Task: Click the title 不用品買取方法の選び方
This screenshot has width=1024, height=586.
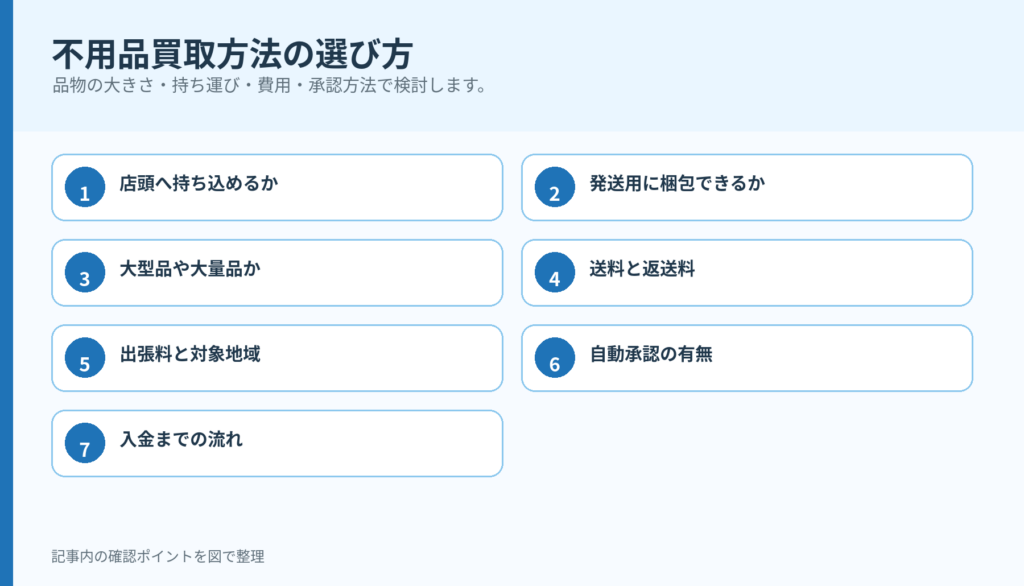Action: point(232,54)
